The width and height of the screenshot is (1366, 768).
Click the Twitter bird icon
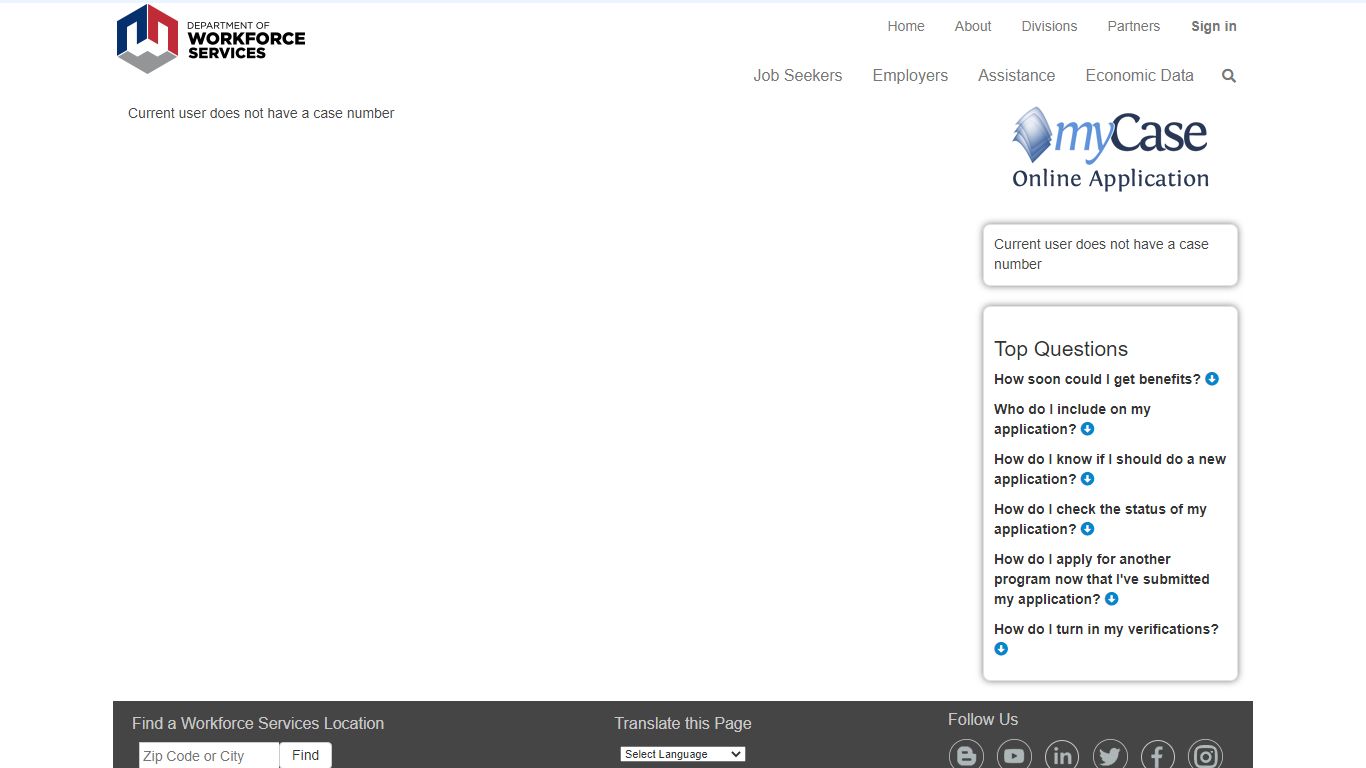click(1110, 756)
